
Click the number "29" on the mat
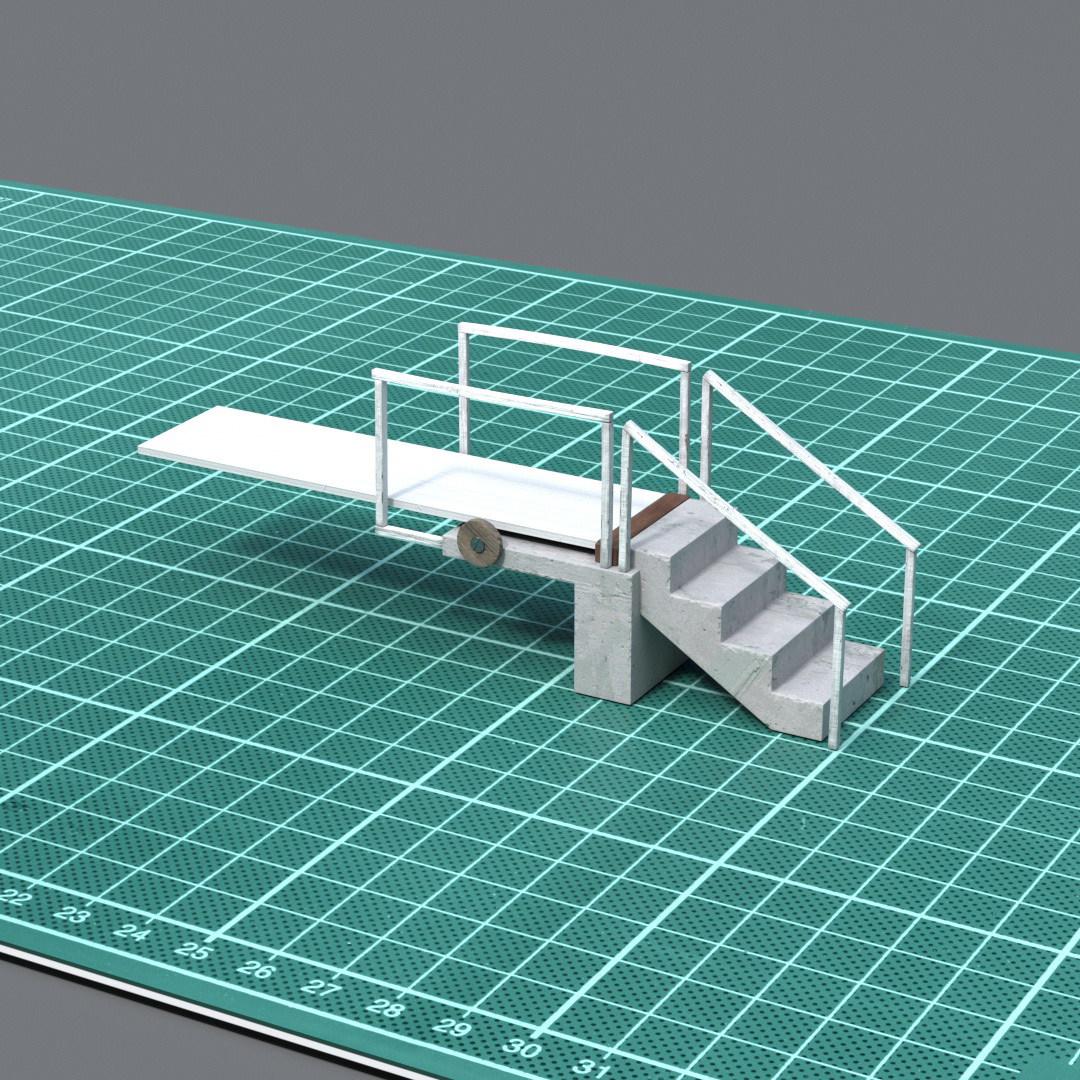pos(453,1028)
